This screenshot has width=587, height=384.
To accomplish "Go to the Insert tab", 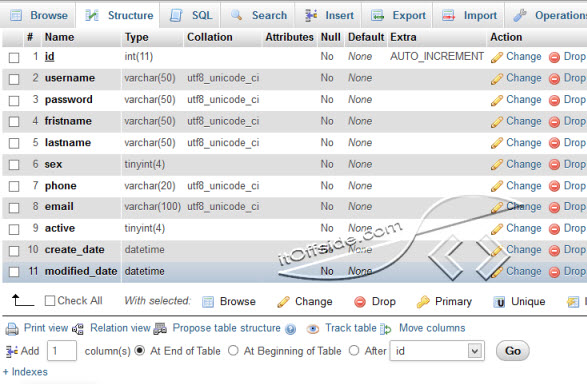I will (329, 15).
